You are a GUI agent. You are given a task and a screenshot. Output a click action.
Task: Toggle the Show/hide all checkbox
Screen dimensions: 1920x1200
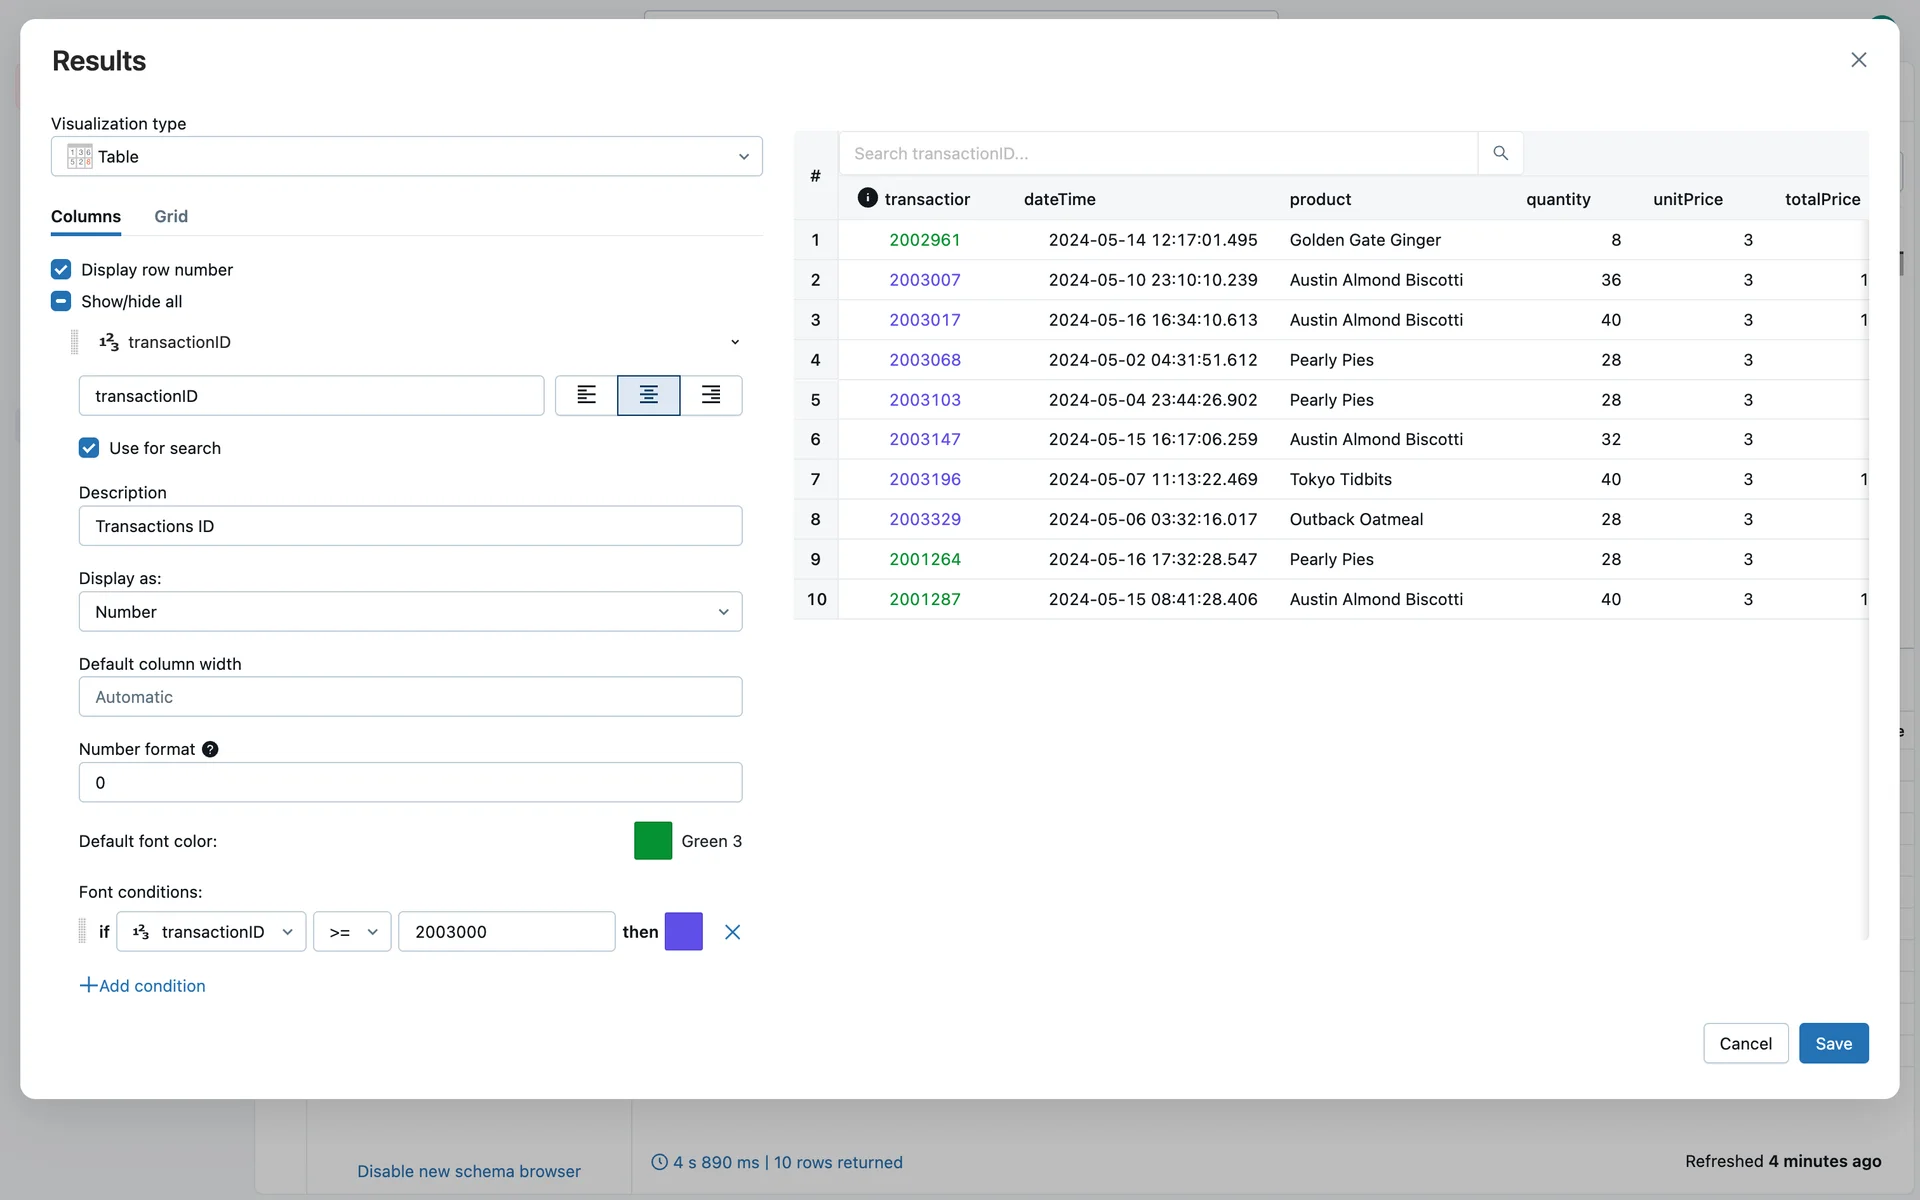pyautogui.click(x=61, y=301)
